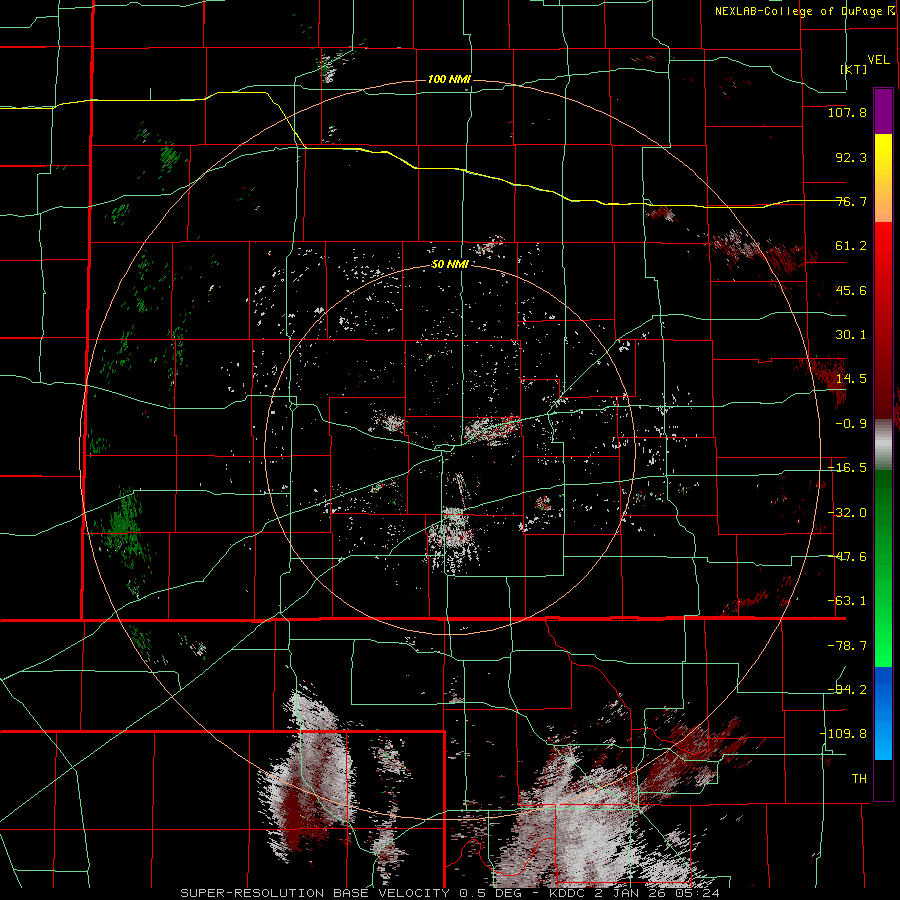The image size is (900, 900).
Task: Click the [KT] units label
Action: [x=854, y=69]
